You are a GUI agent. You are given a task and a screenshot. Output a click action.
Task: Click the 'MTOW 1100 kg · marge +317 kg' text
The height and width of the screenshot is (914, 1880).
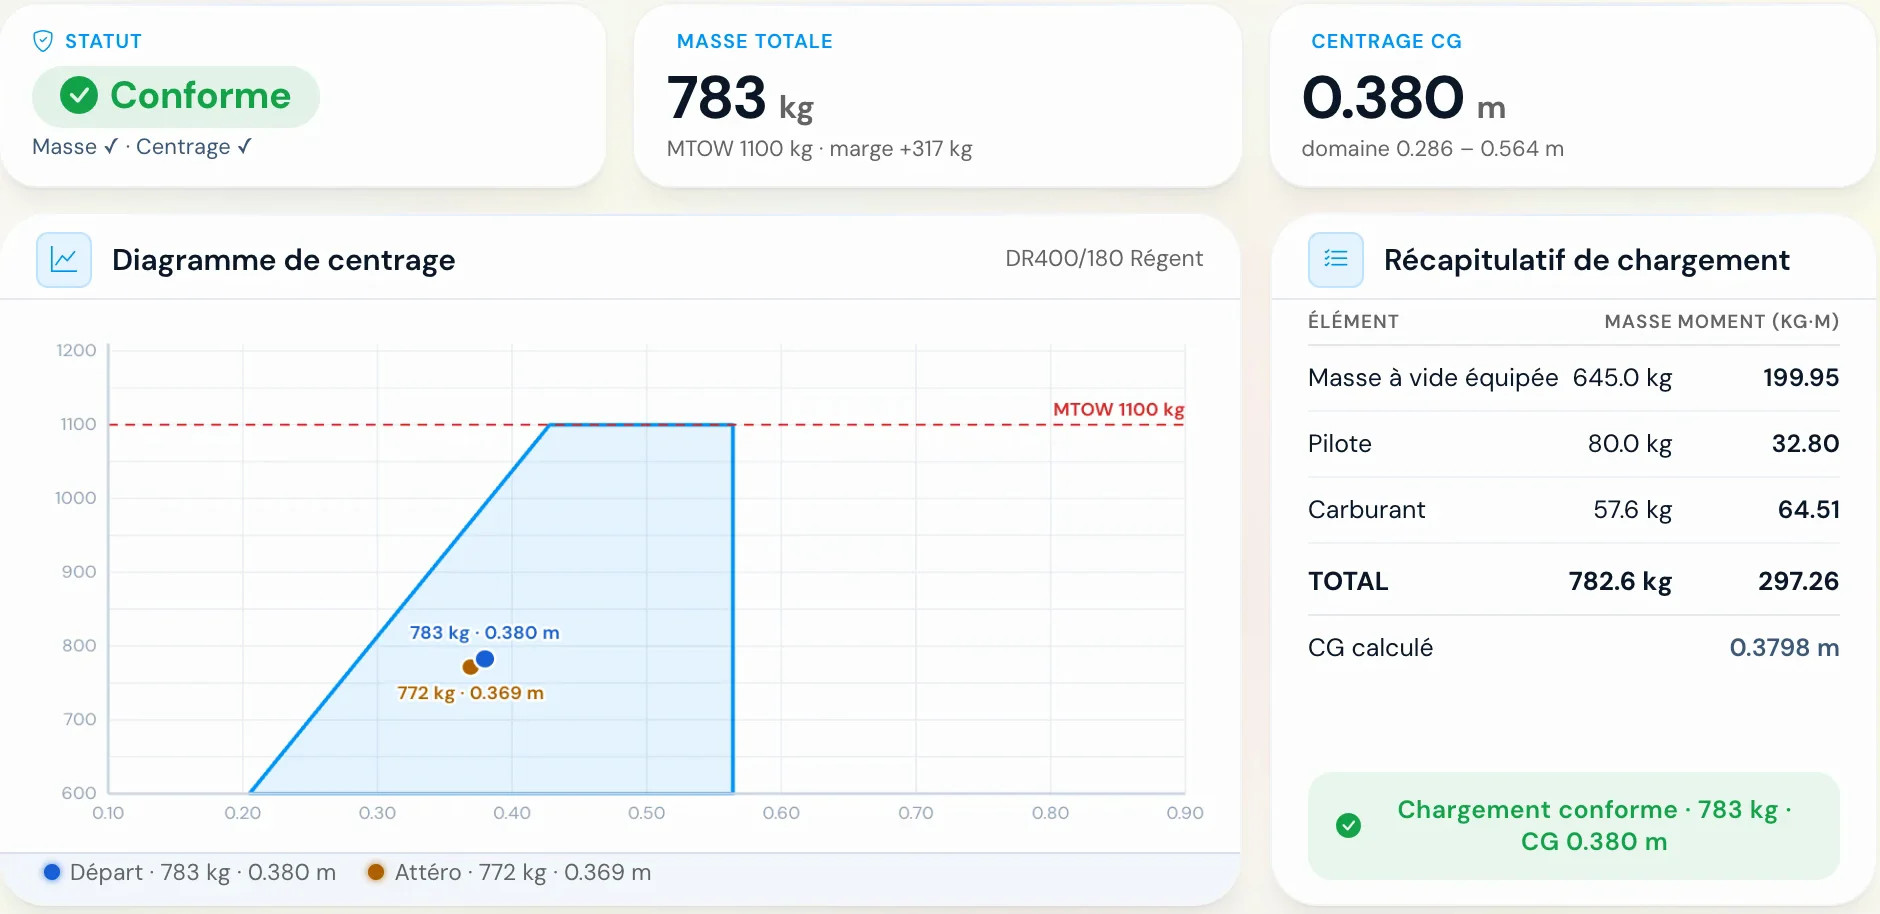[x=820, y=149]
